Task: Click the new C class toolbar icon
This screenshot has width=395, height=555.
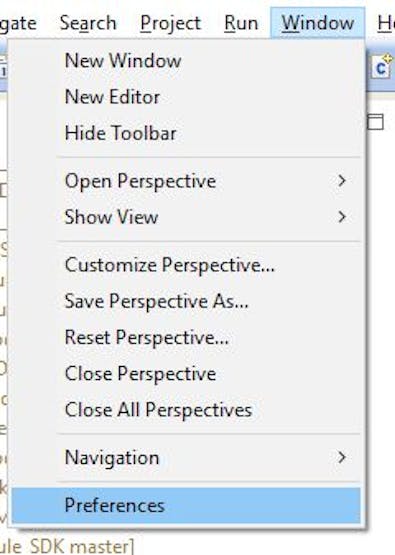Action: pos(383,67)
